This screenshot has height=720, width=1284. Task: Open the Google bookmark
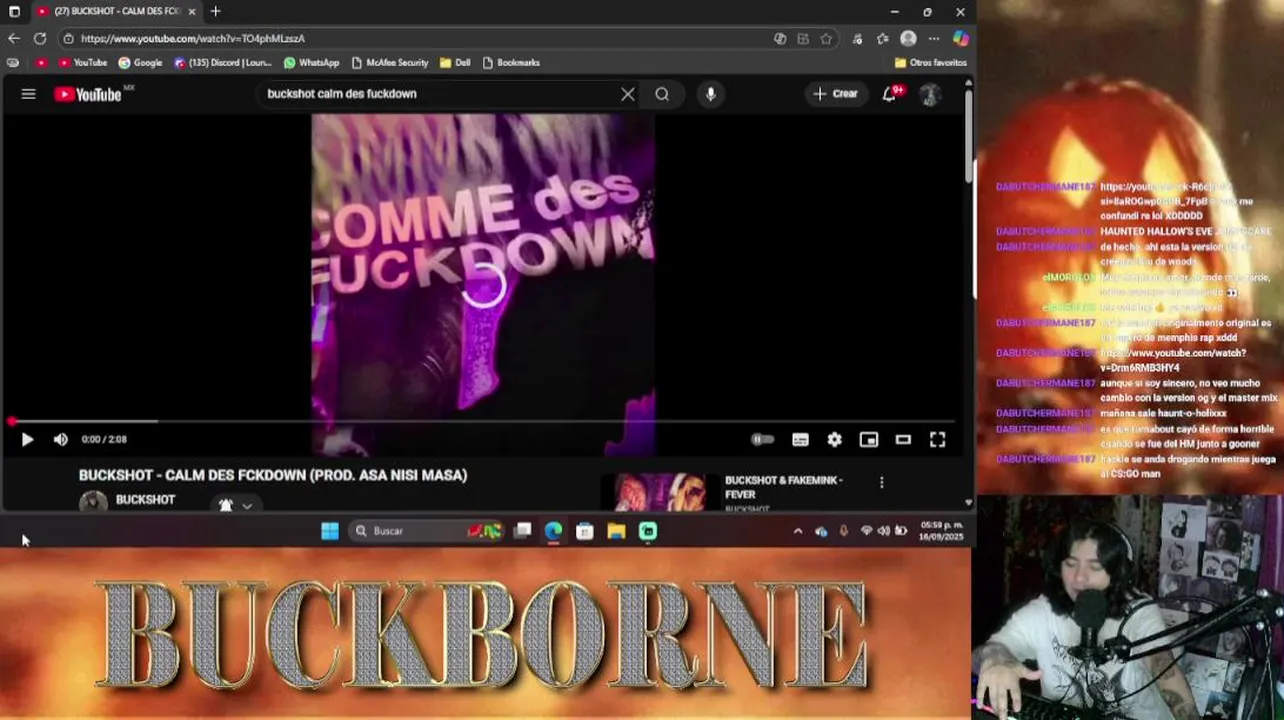(140, 62)
